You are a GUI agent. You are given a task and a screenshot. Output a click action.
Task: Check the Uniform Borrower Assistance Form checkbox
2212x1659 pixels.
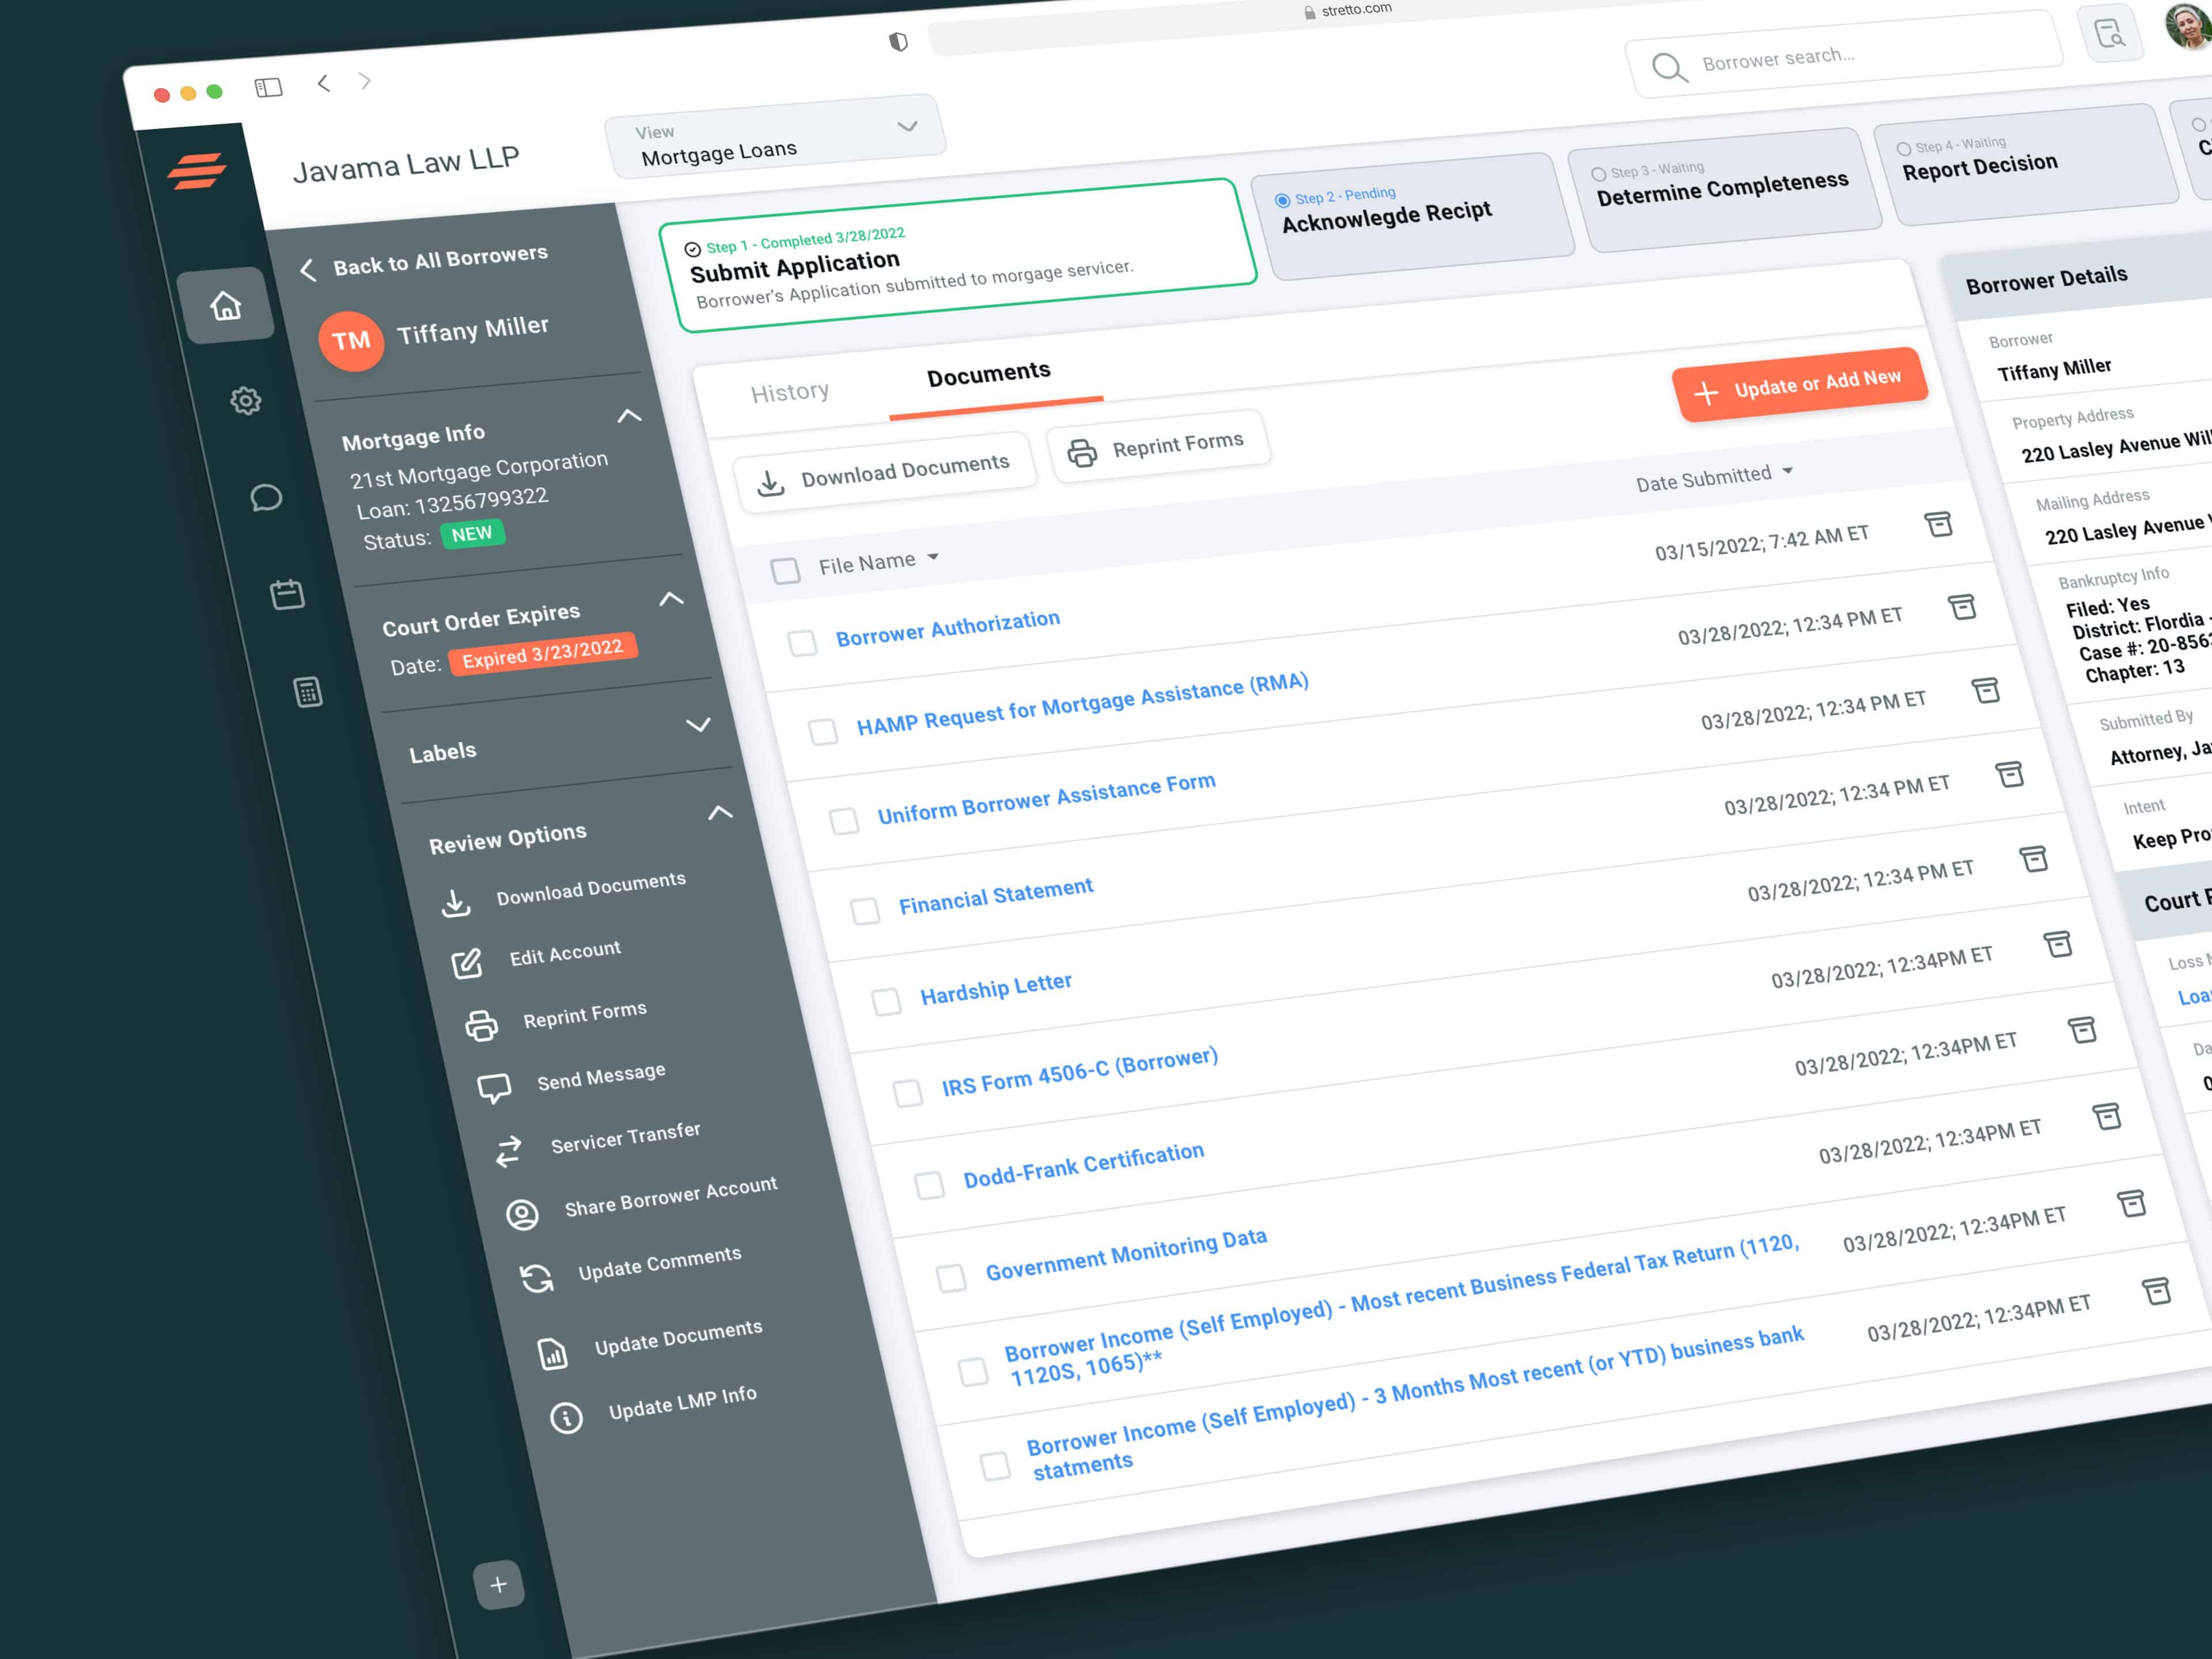(x=844, y=821)
